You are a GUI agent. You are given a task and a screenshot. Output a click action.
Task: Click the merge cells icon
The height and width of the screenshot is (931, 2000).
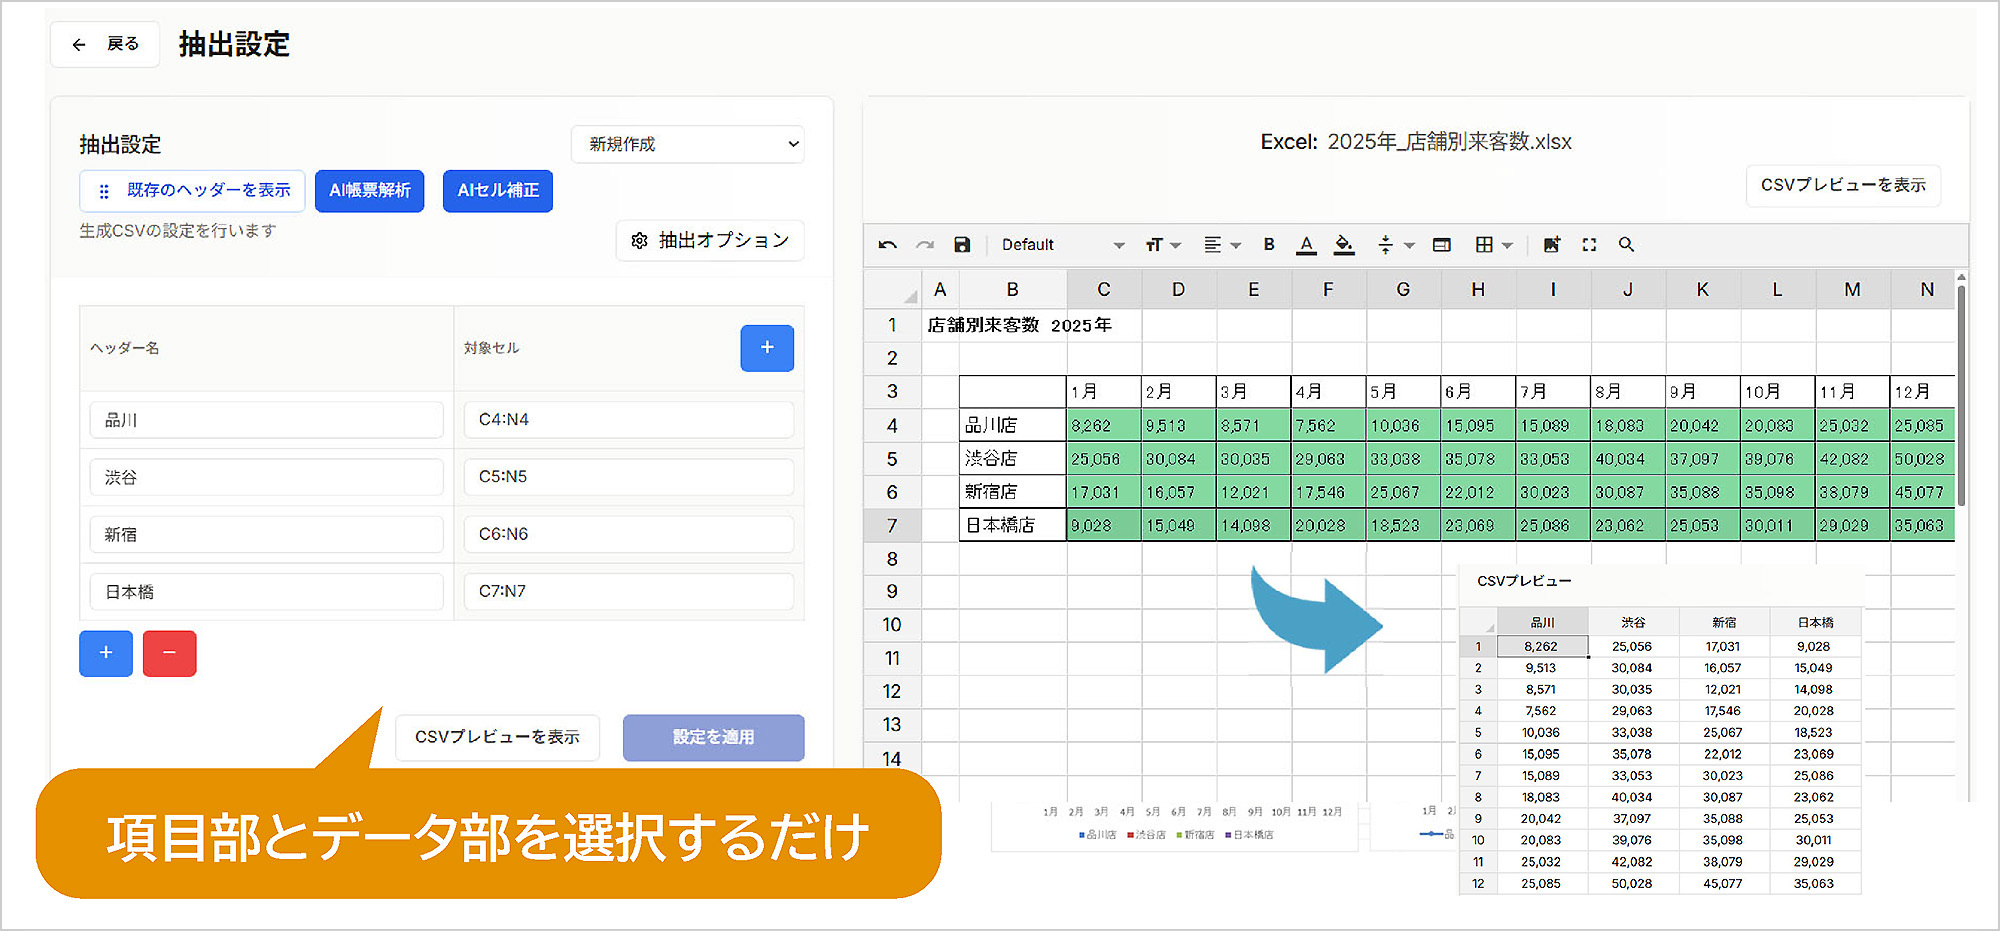[1441, 244]
